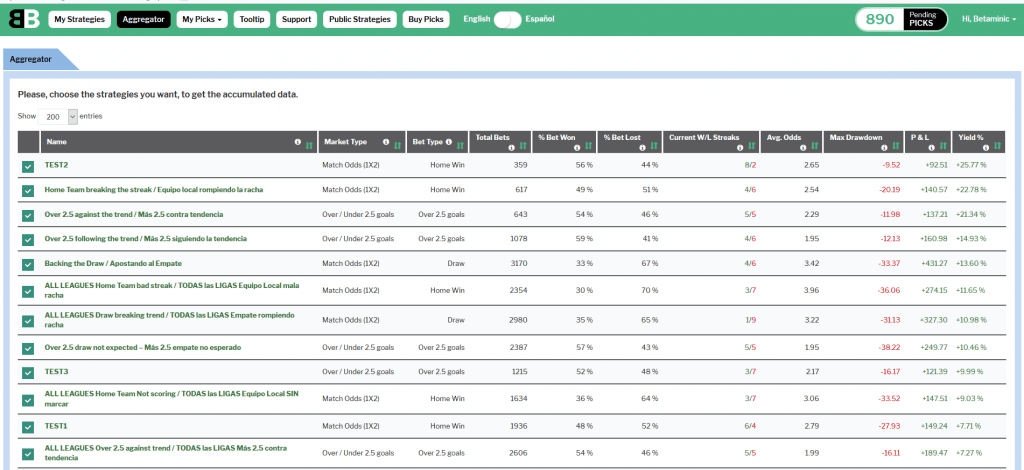
Task: Uncheck Over 2.5 following the trend checkbox
Action: [27, 240]
